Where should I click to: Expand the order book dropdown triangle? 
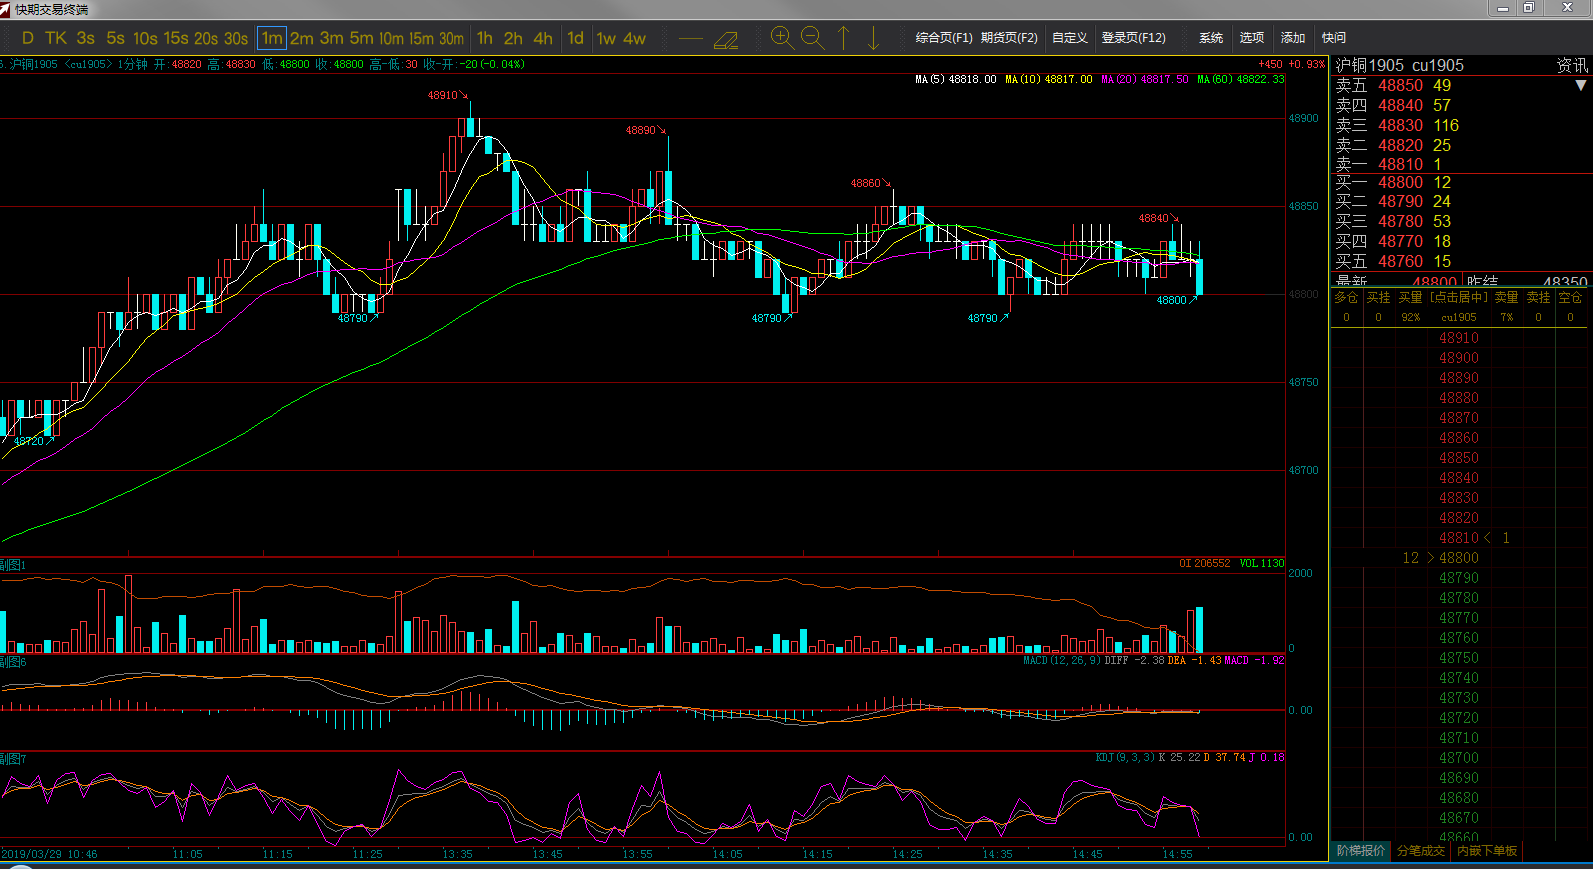[1581, 85]
